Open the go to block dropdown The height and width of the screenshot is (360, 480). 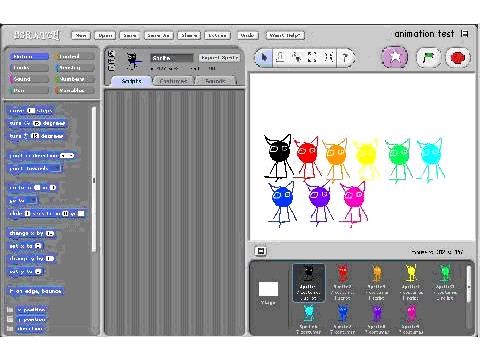point(32,200)
